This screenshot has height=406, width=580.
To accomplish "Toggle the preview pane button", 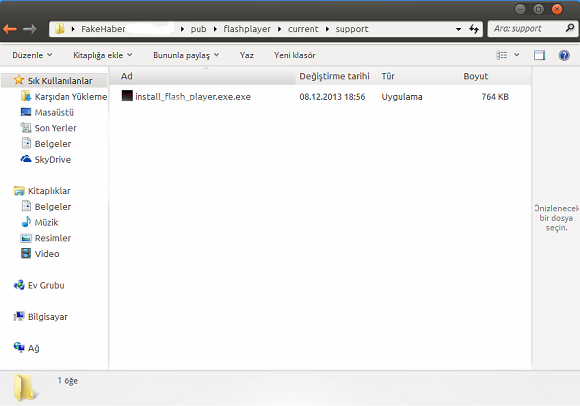I will click(539, 55).
